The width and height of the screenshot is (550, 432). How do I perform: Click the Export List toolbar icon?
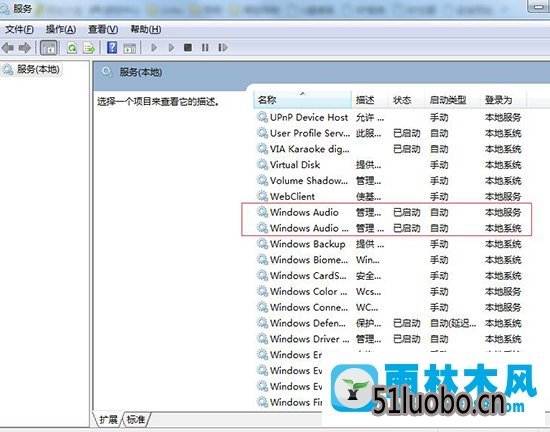pos(89,48)
